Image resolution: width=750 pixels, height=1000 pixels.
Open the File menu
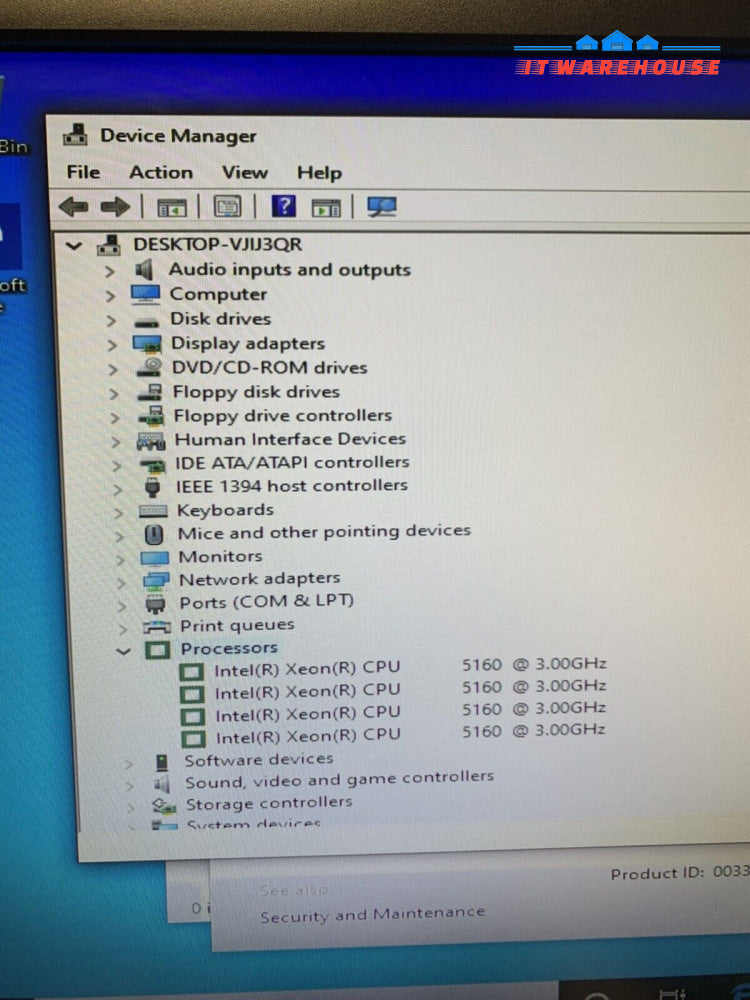(x=83, y=172)
